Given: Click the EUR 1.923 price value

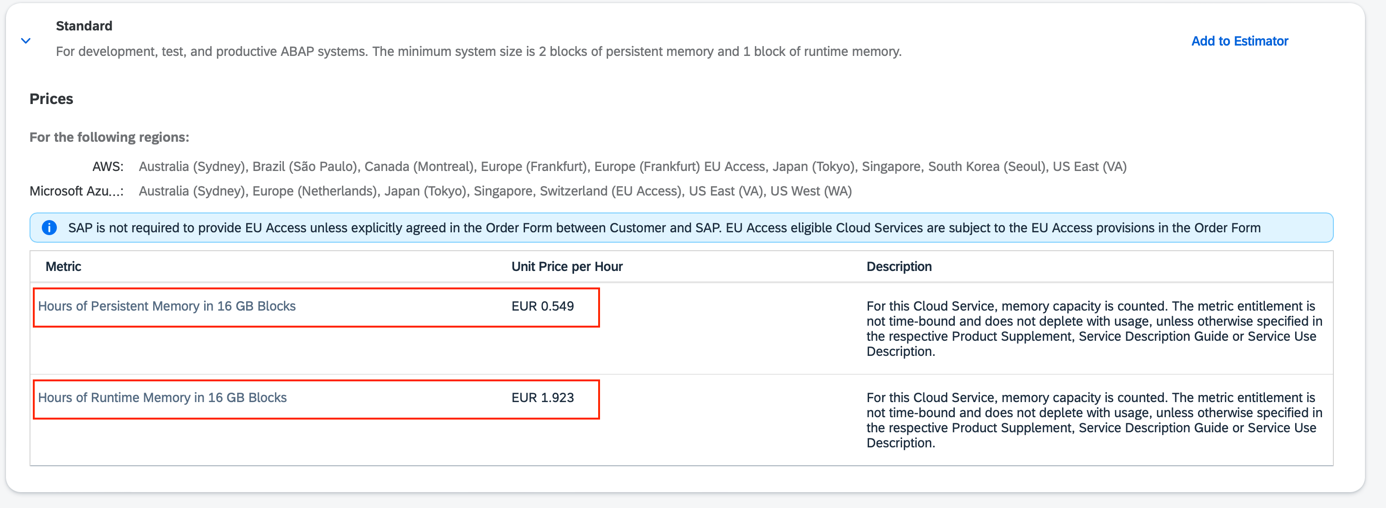Looking at the screenshot, I should click(x=543, y=397).
